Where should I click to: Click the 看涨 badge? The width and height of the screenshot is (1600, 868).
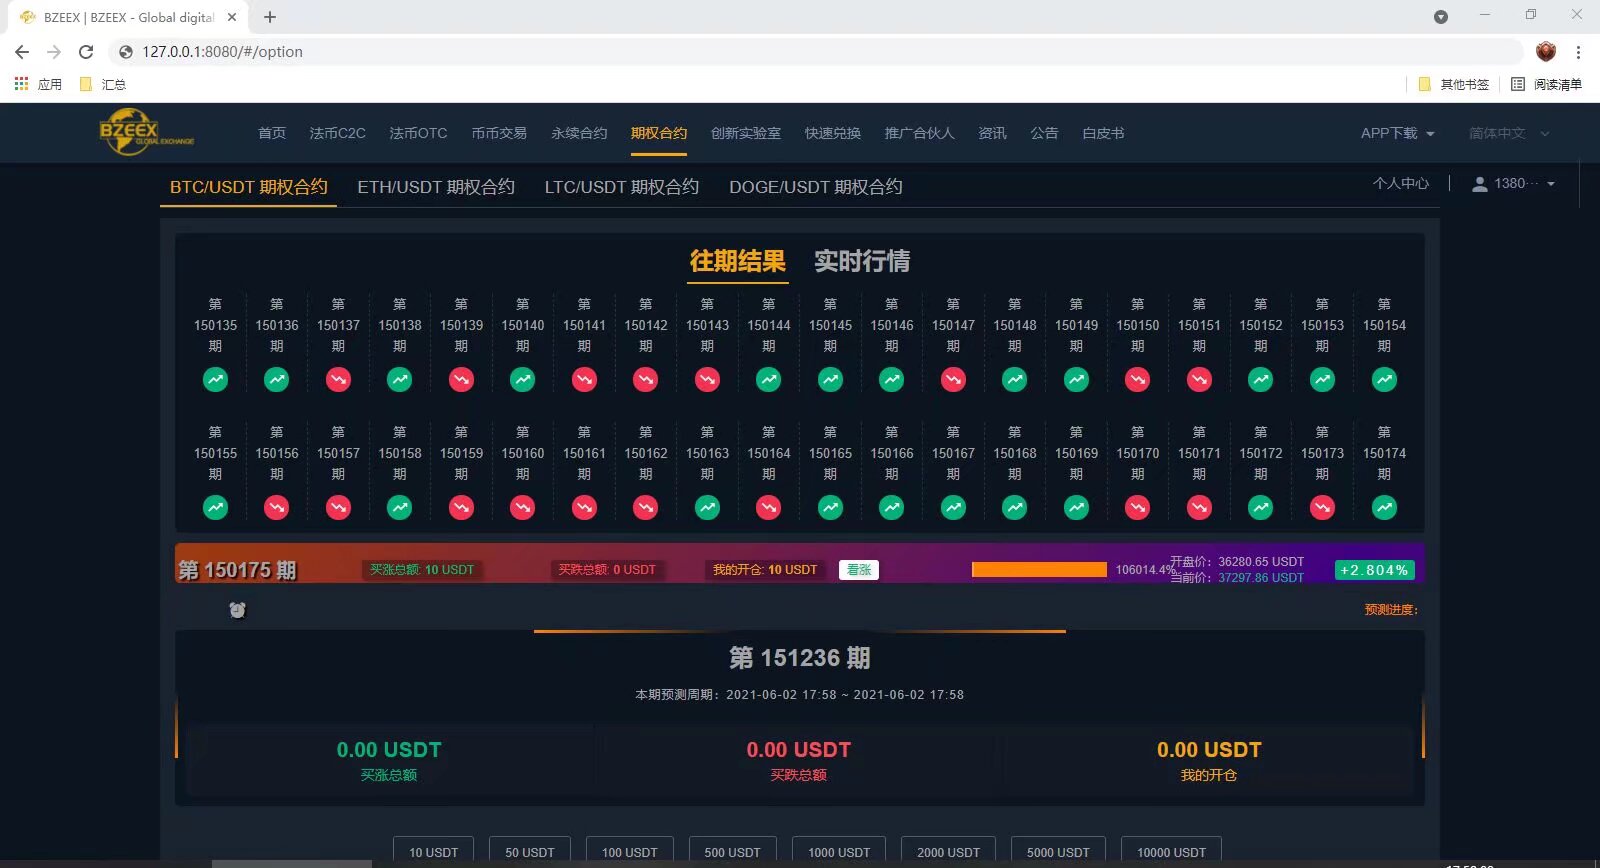point(859,570)
